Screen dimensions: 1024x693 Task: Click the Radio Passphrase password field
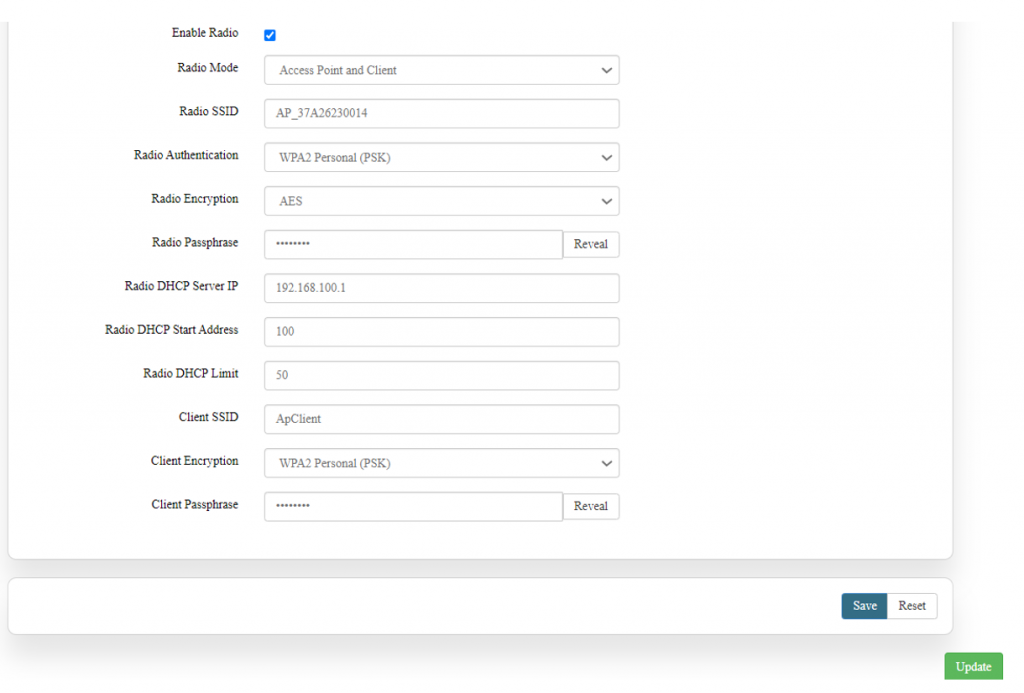tap(413, 244)
